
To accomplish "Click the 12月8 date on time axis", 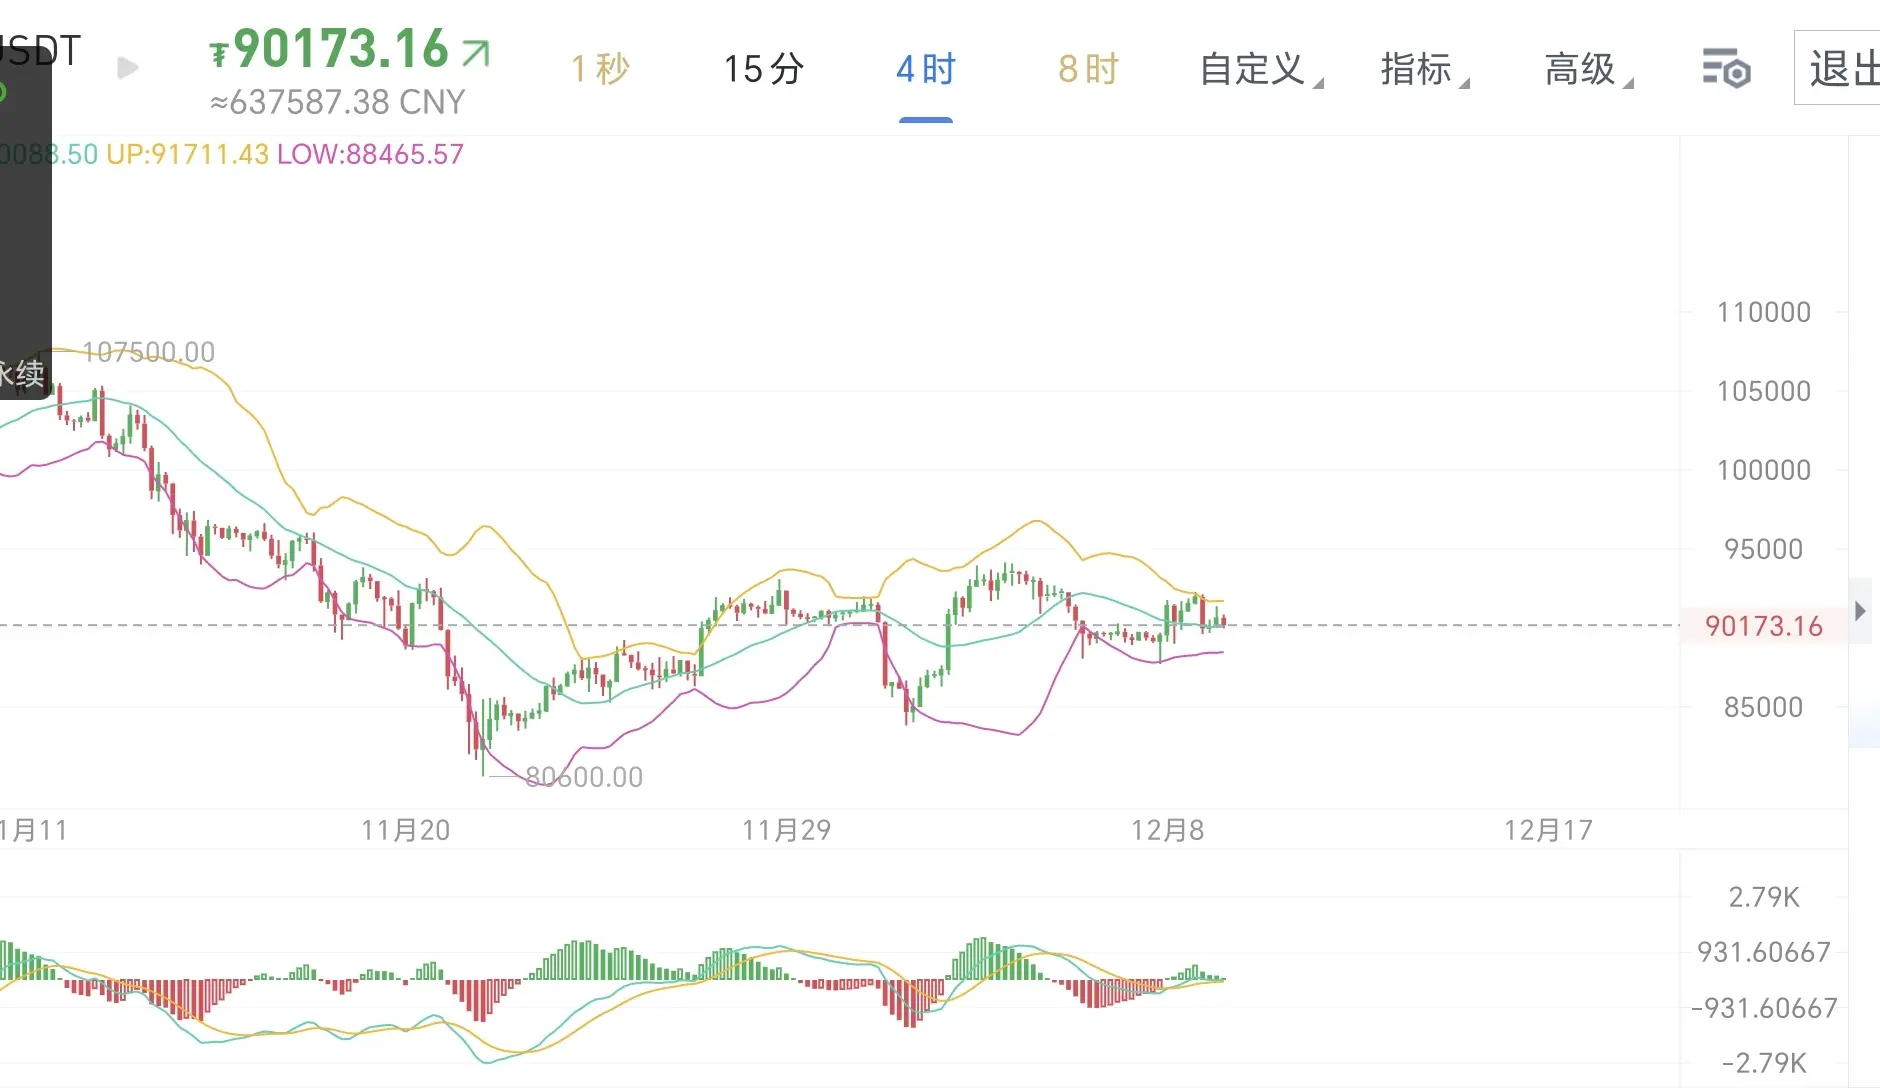I will [1167, 830].
